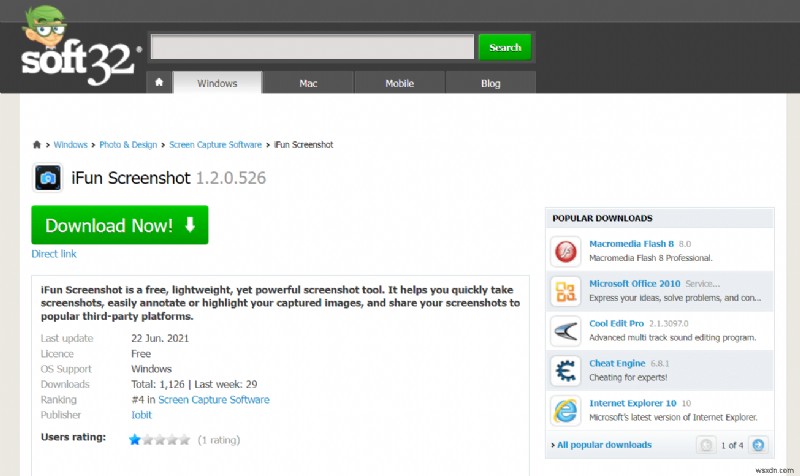Click 'Macromedia Flash 8 Professional.' description
This screenshot has height=476, width=800.
[651, 258]
